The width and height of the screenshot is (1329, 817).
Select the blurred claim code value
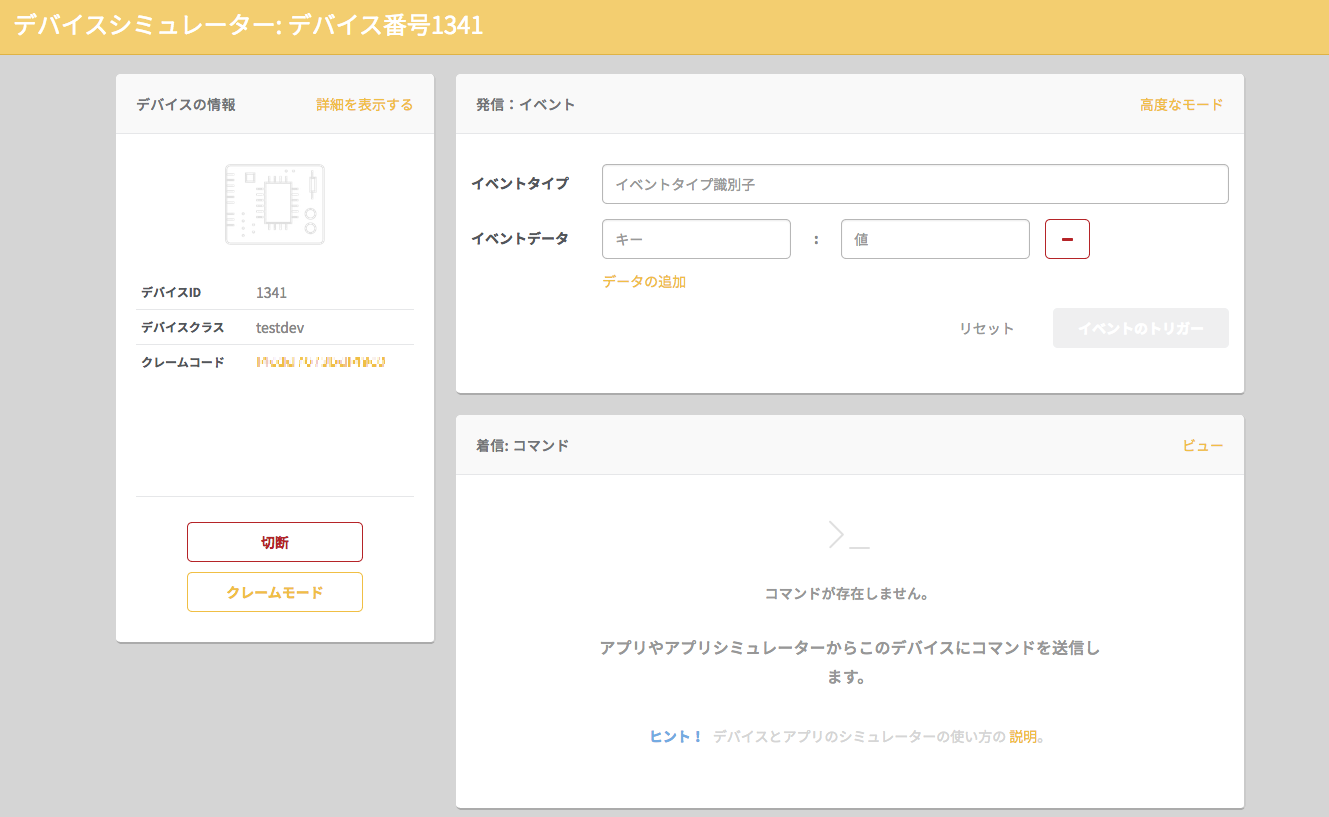tap(321, 361)
